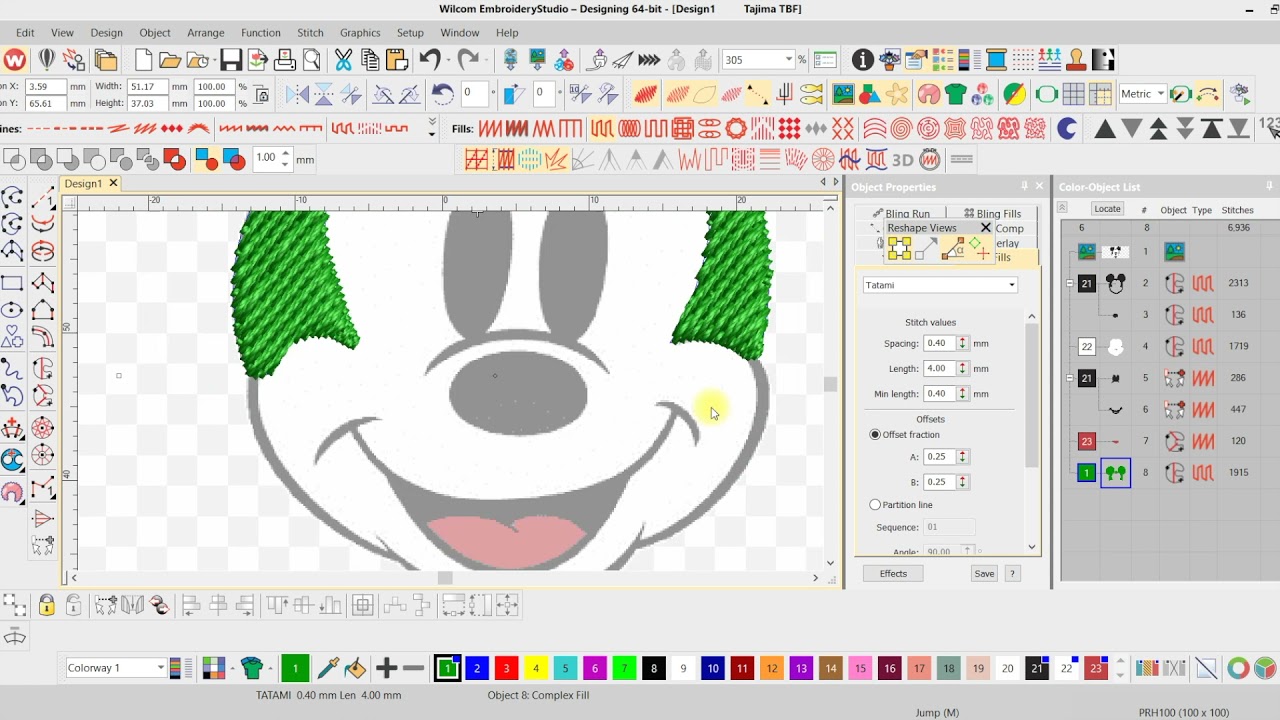Select the Partition line radio button
This screenshot has width=1280, height=720.
click(875, 505)
